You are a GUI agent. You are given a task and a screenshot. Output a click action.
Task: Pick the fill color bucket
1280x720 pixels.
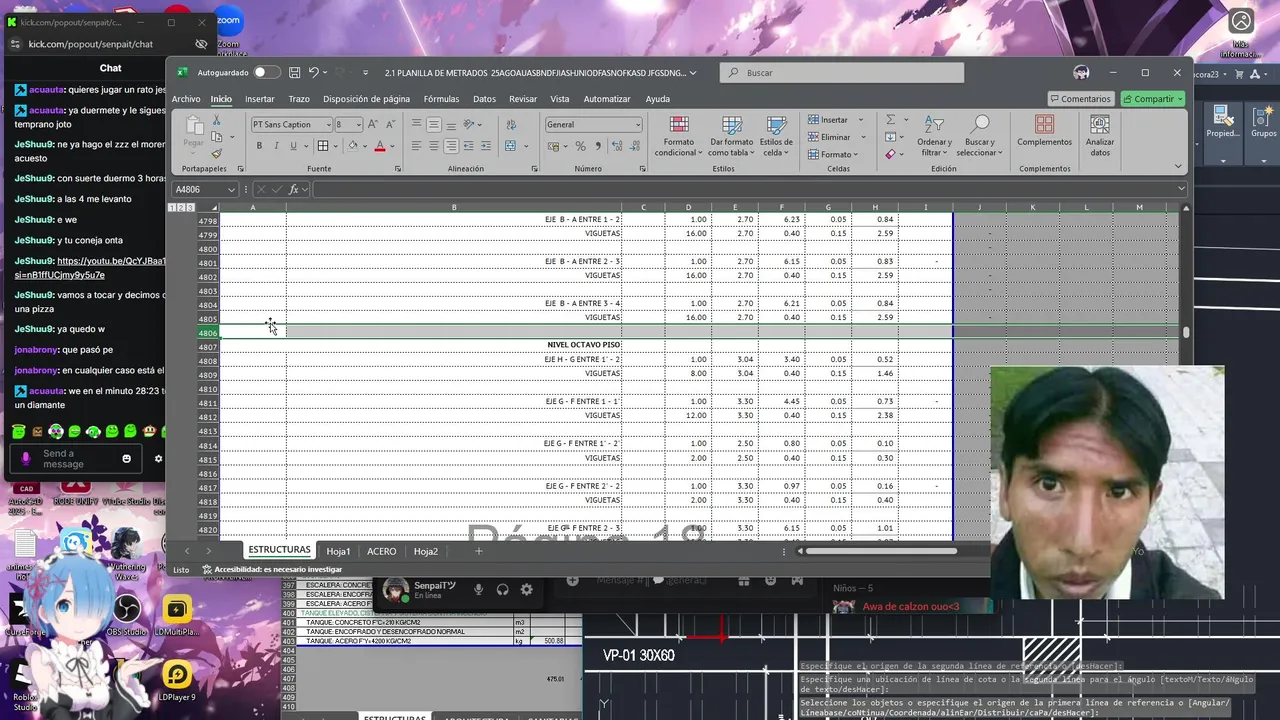(352, 146)
